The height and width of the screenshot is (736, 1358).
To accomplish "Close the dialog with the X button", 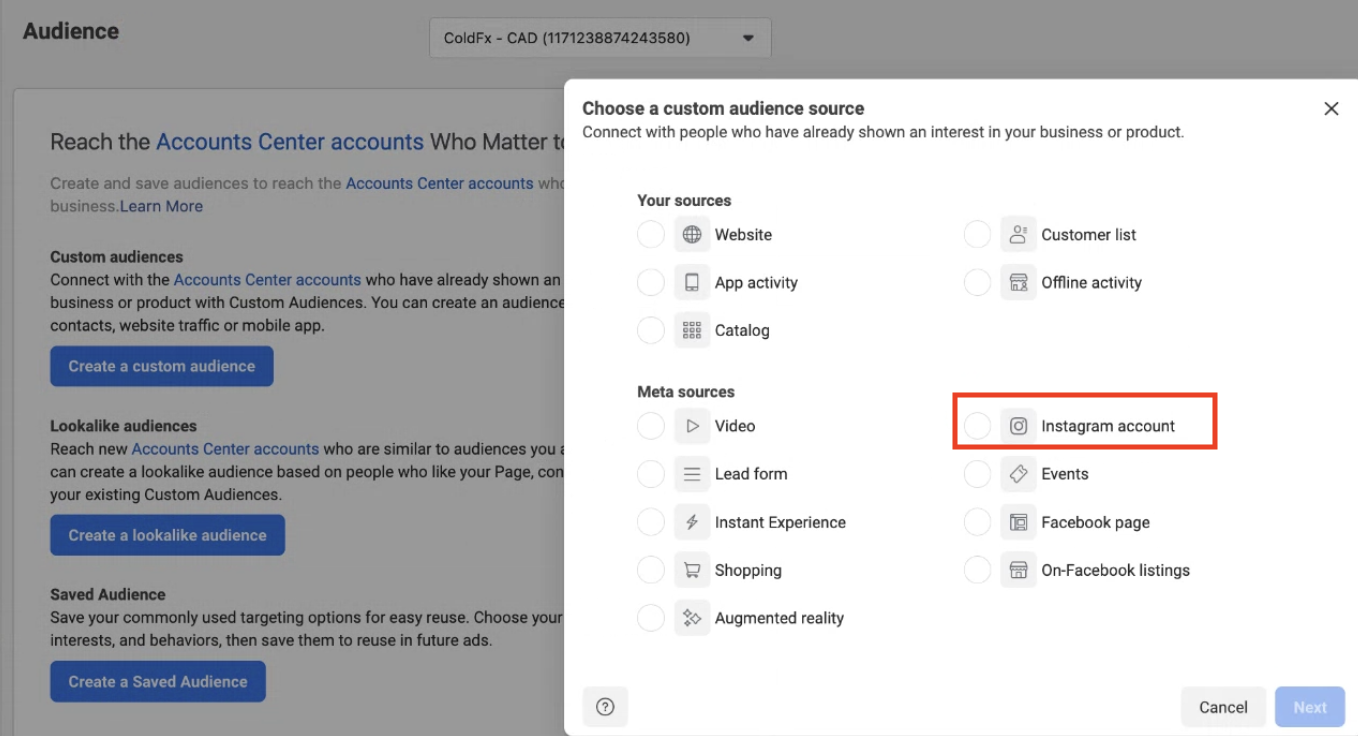I will (1331, 109).
